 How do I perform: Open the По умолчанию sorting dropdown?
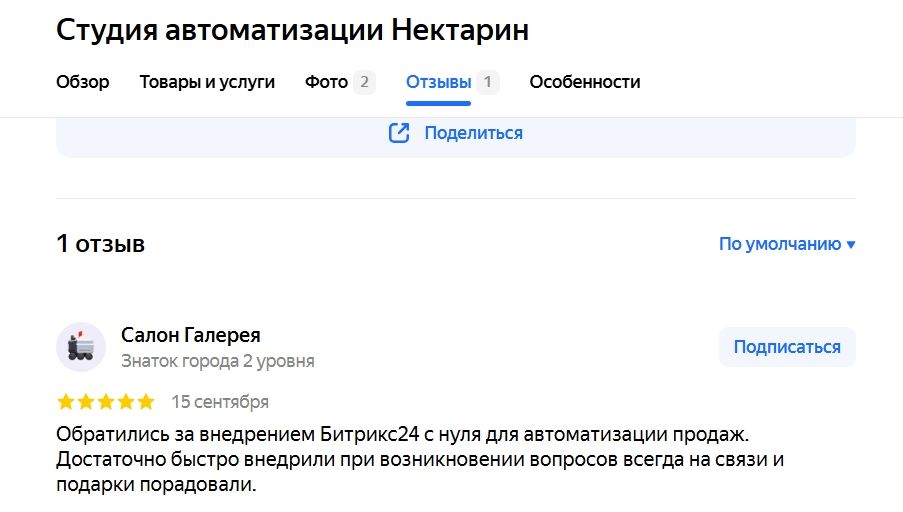780,244
